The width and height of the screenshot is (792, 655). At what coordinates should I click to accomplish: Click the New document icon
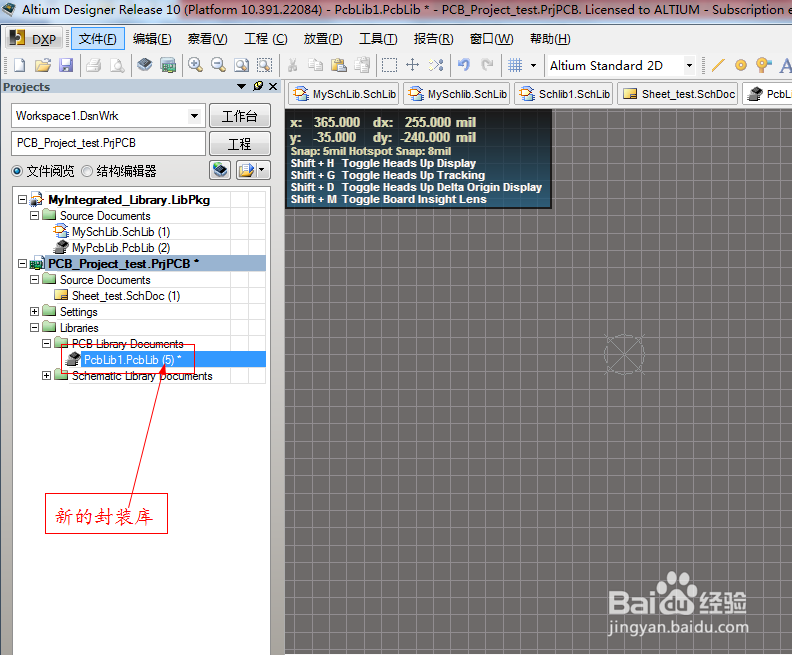(19, 65)
